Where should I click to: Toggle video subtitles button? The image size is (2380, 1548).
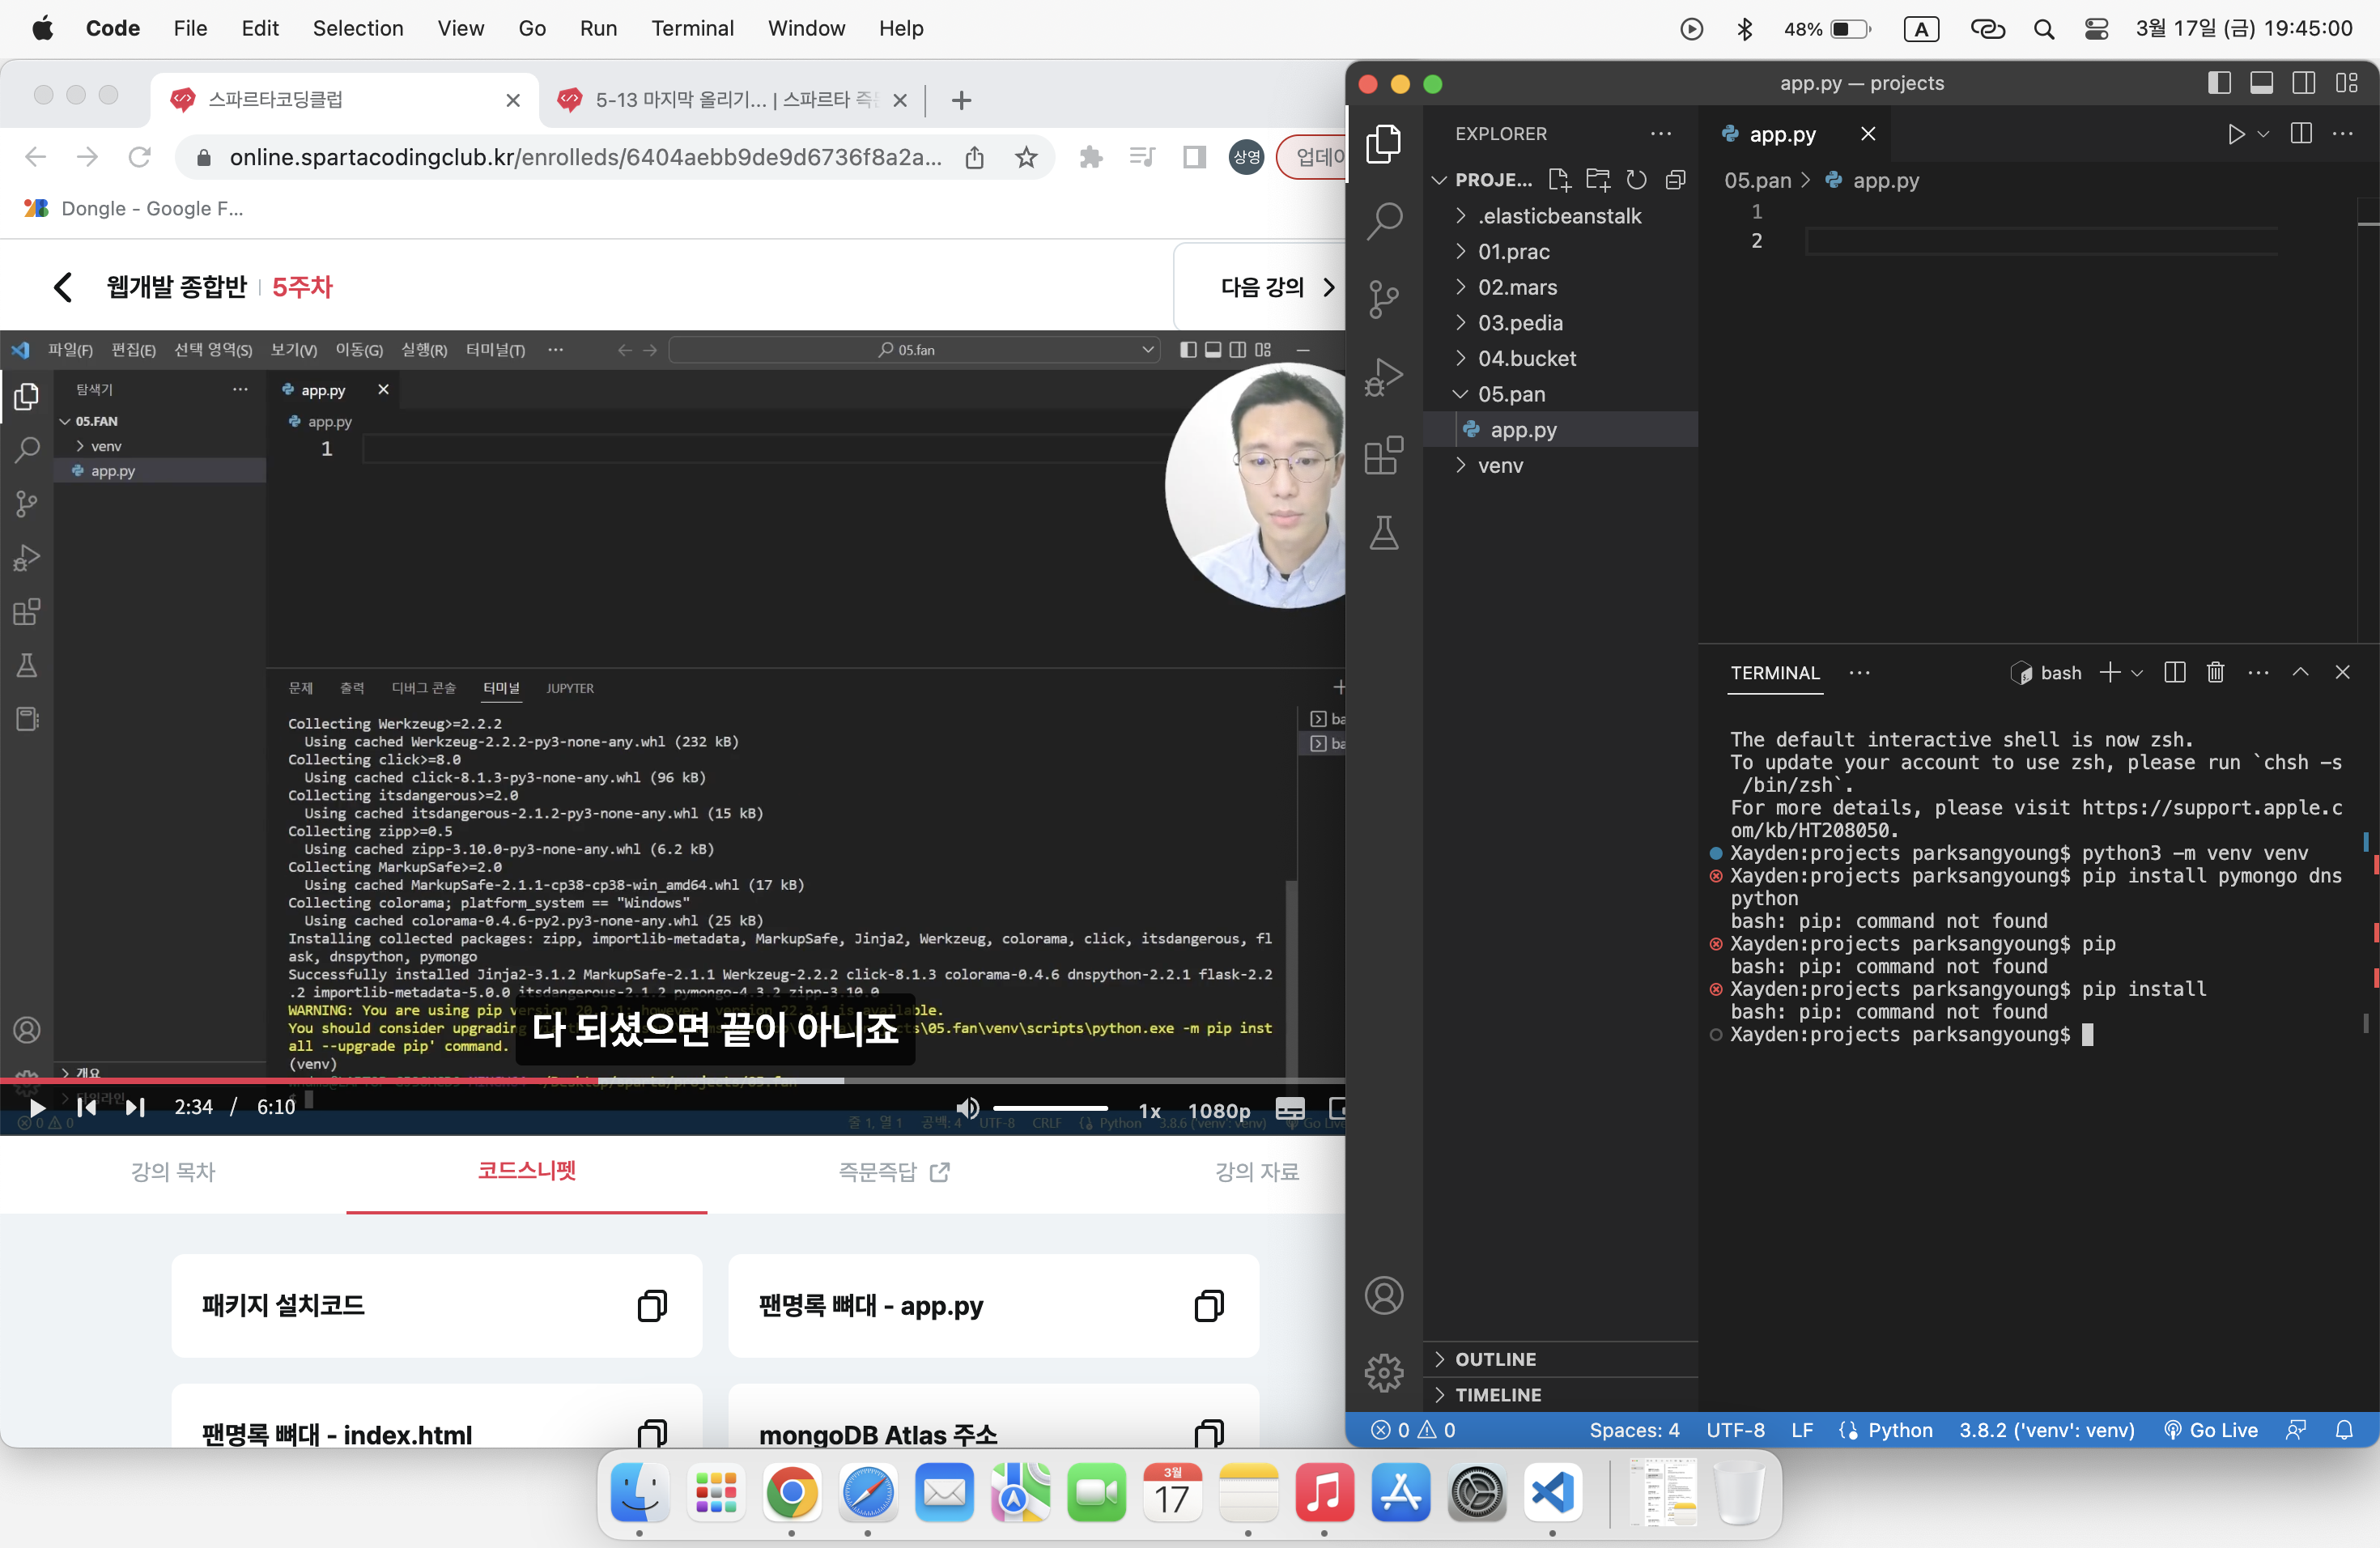tap(1290, 1109)
